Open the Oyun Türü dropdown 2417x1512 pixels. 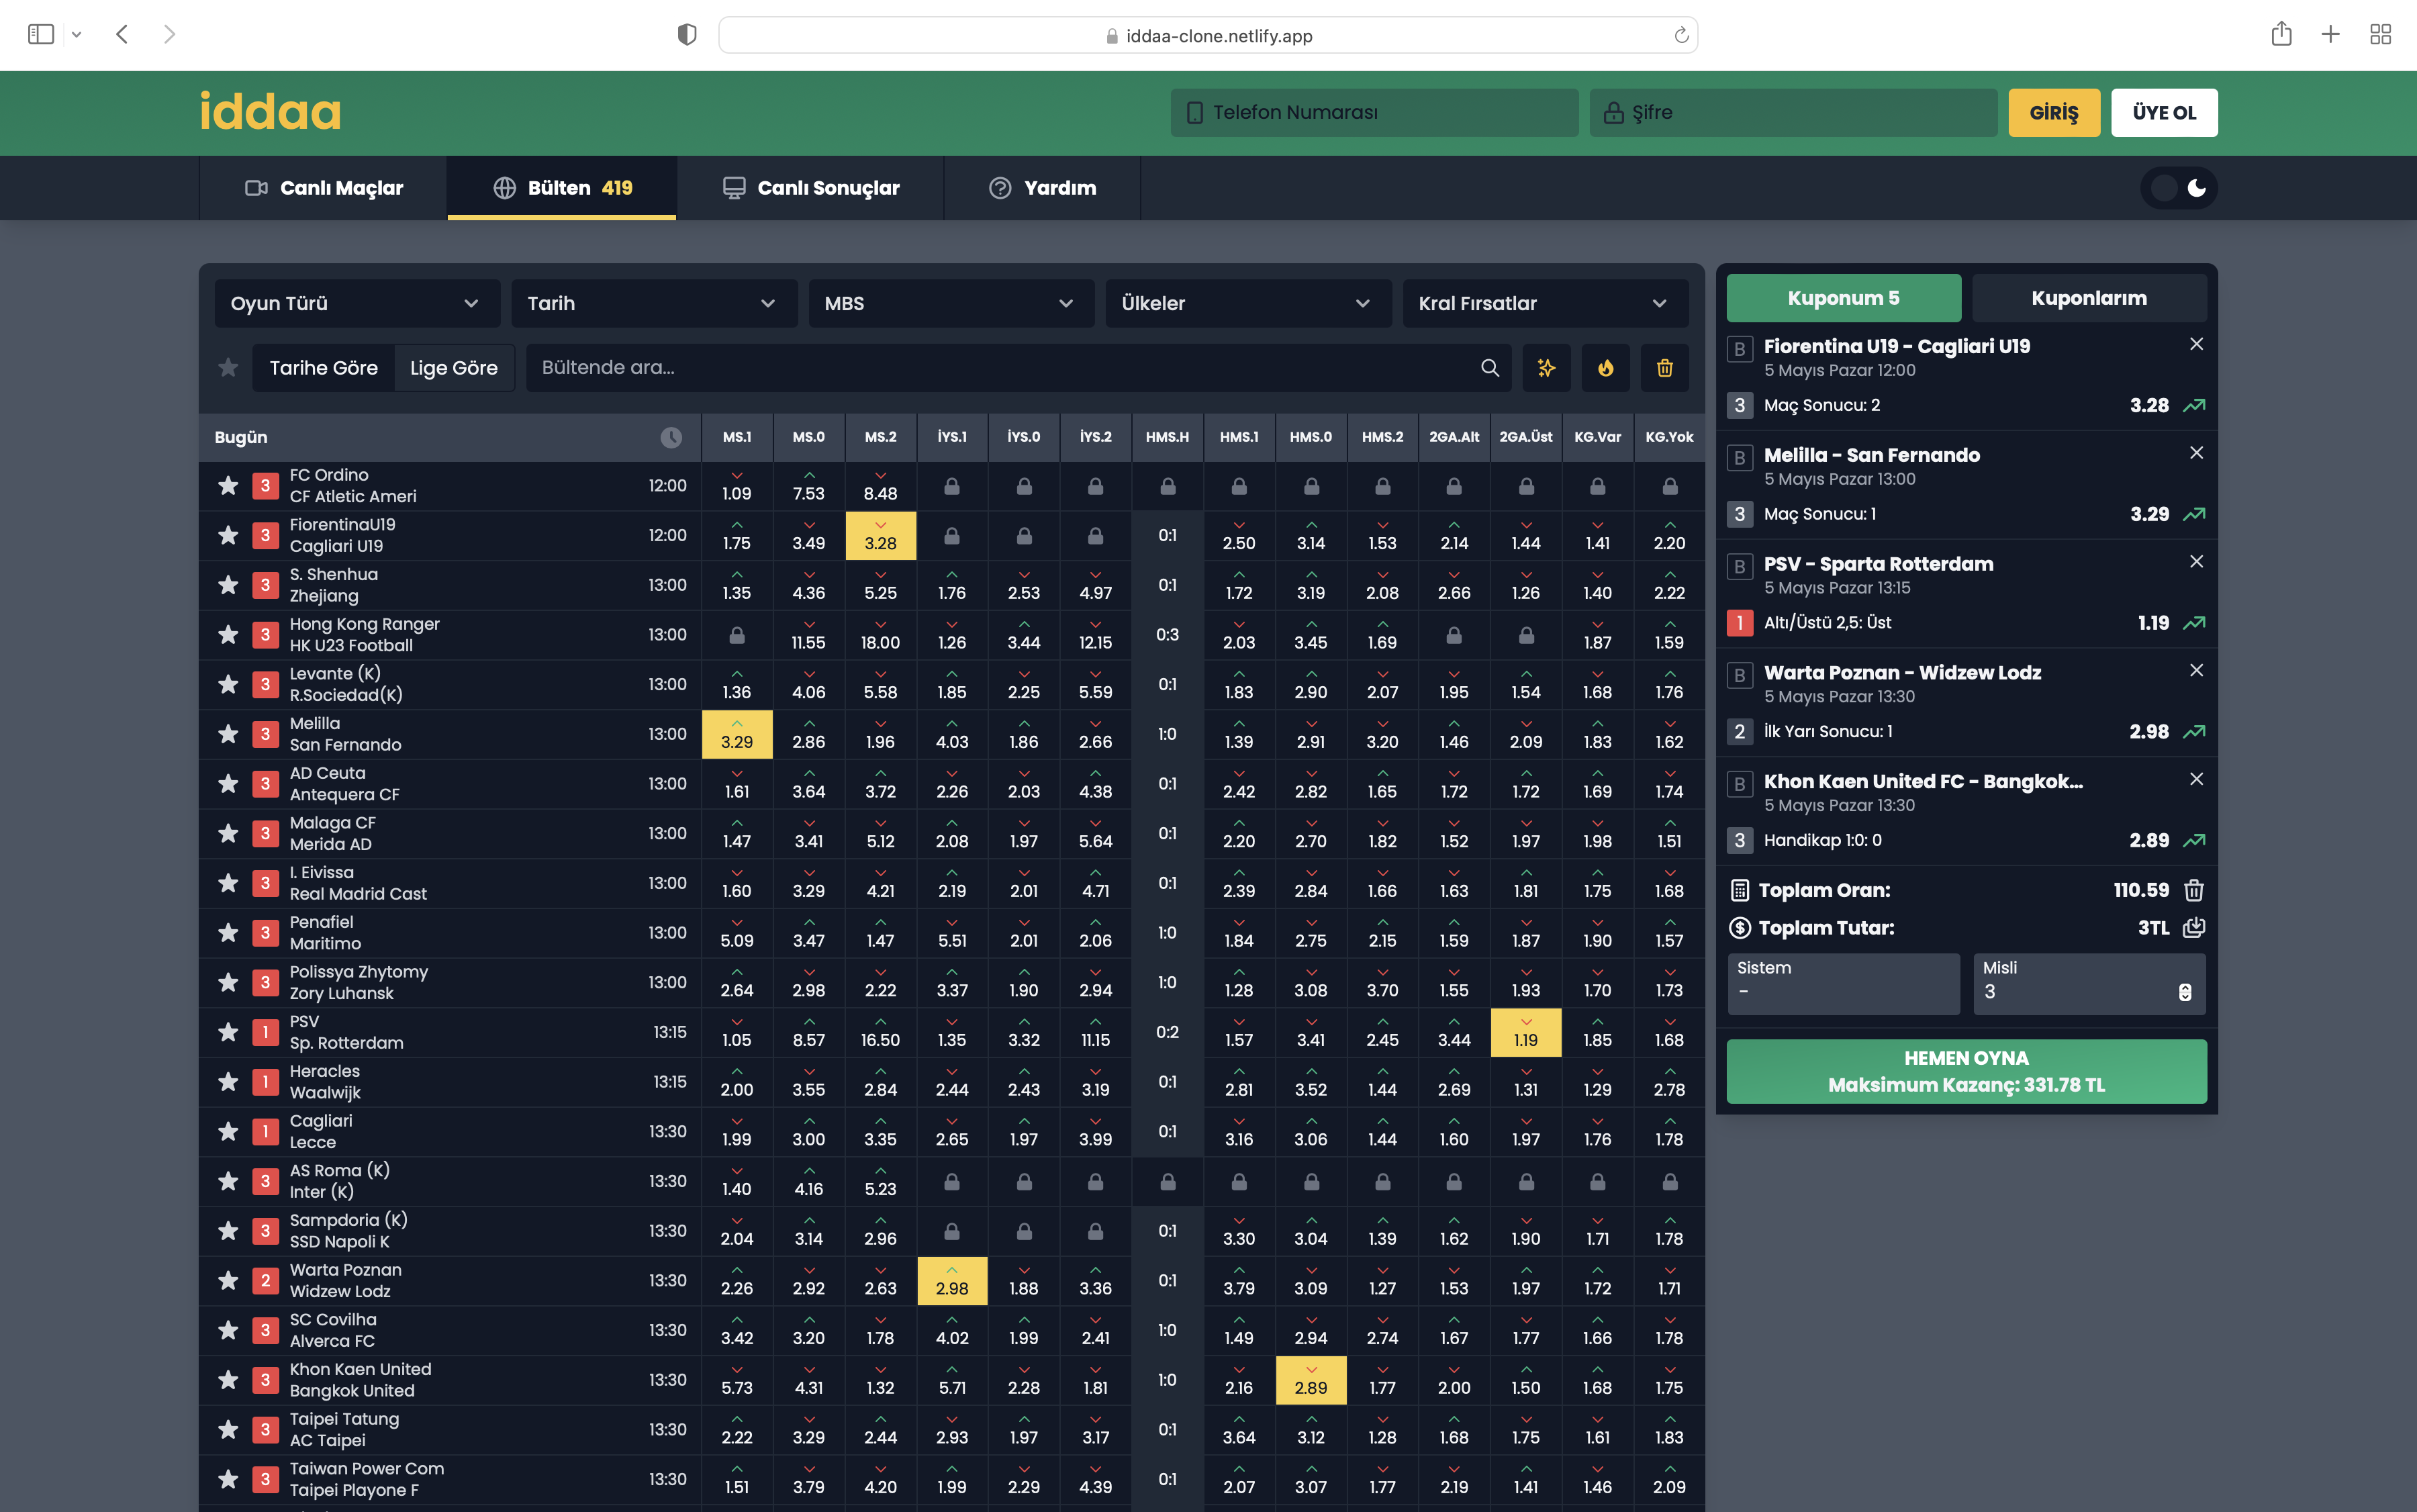357,303
